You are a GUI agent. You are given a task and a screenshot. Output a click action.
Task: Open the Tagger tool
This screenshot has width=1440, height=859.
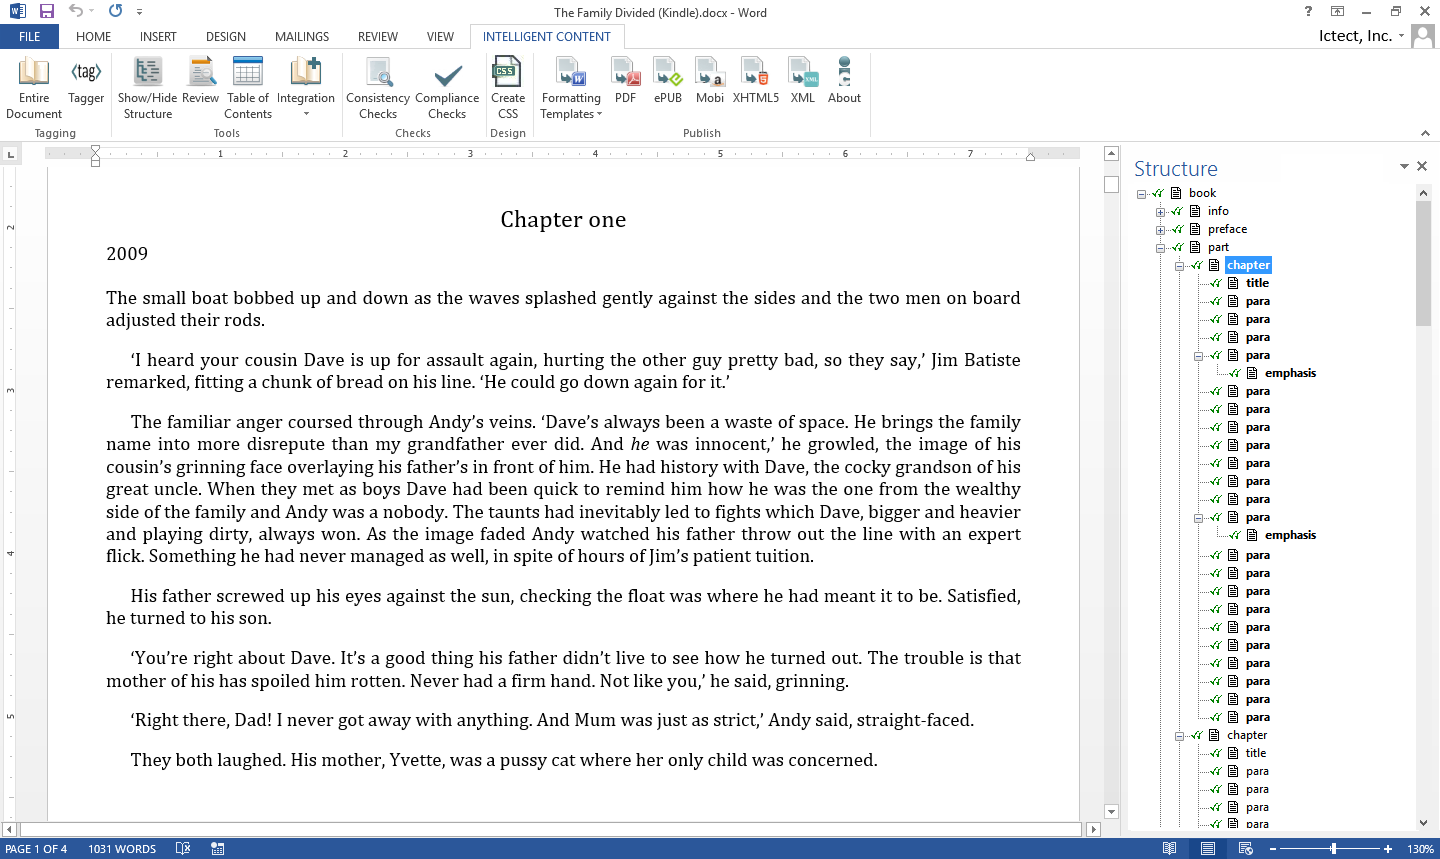pyautogui.click(x=86, y=81)
